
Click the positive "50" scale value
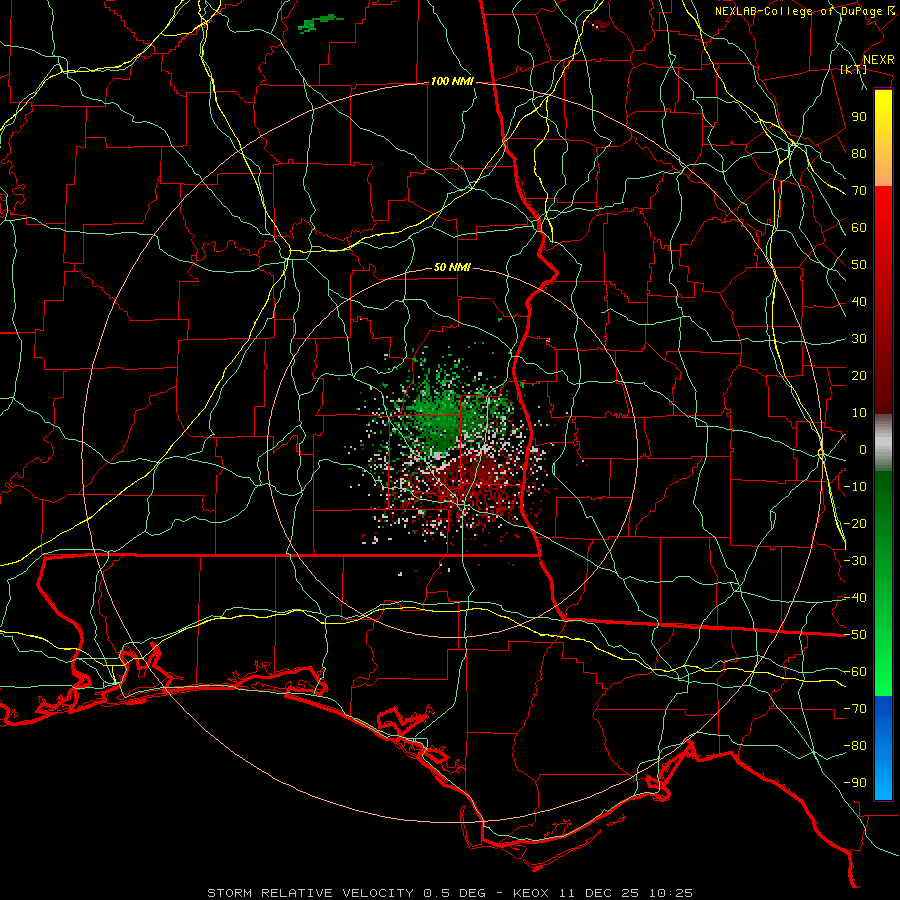point(859,265)
